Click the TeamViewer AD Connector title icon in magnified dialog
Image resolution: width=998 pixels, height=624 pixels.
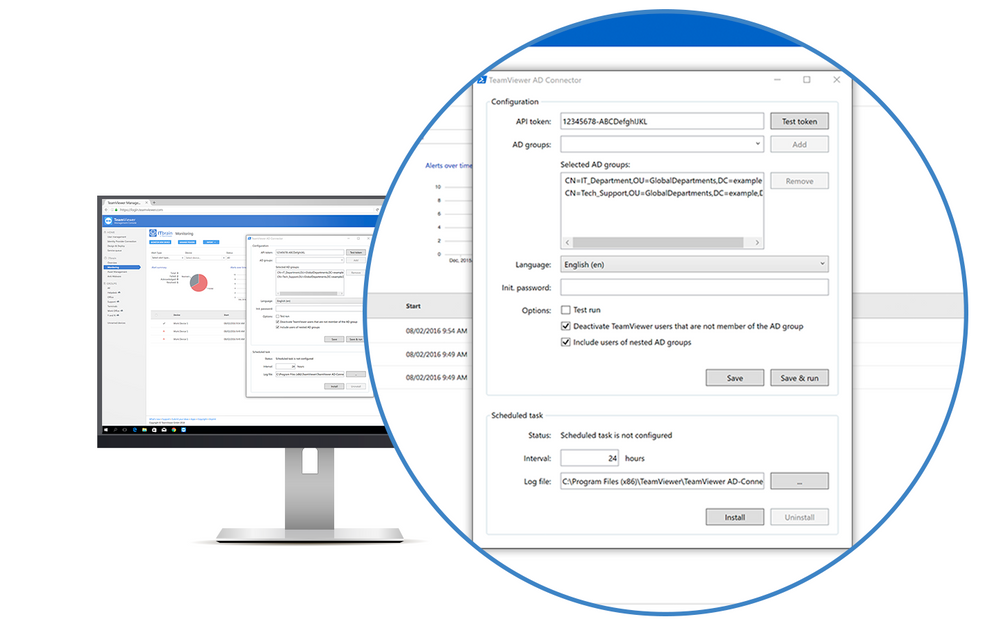click(x=482, y=80)
